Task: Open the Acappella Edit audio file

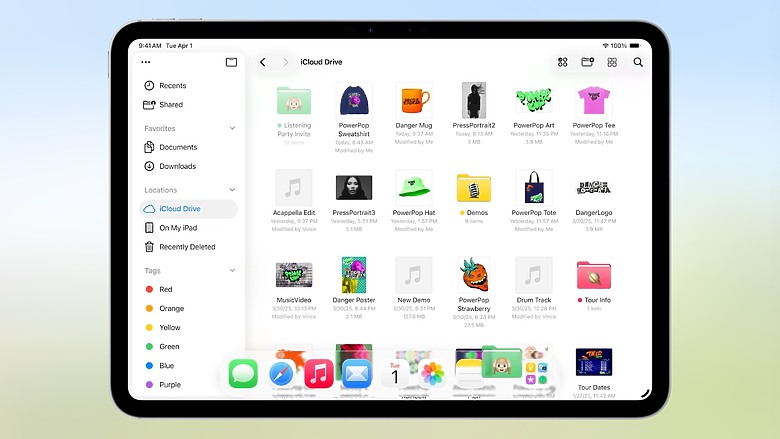Action: click(294, 187)
